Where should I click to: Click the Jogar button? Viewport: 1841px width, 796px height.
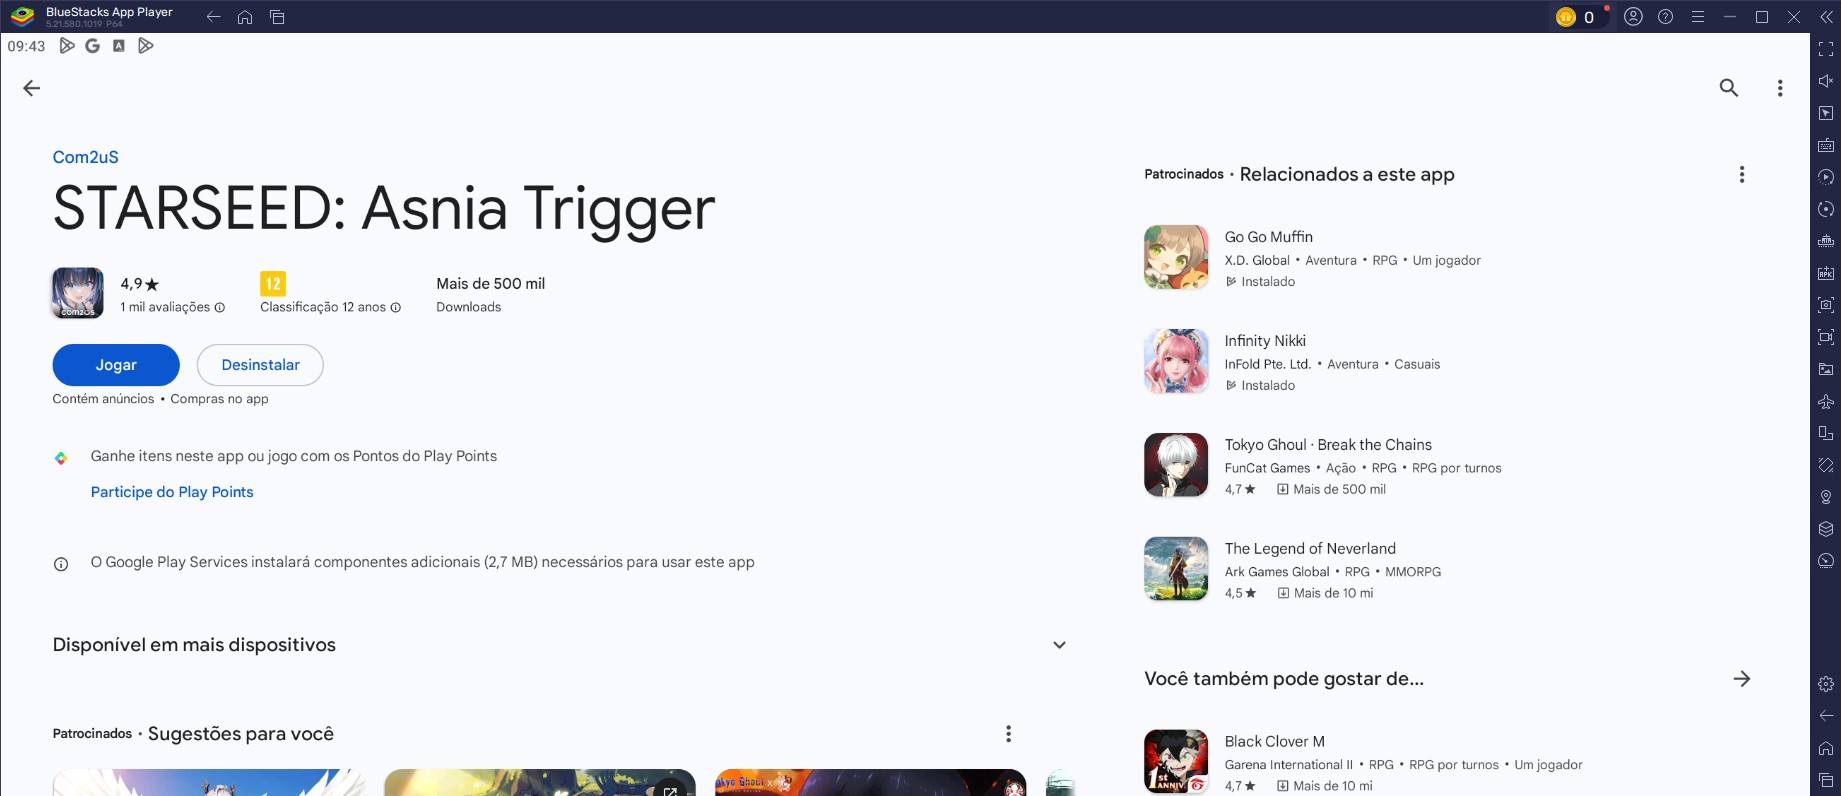tap(116, 365)
